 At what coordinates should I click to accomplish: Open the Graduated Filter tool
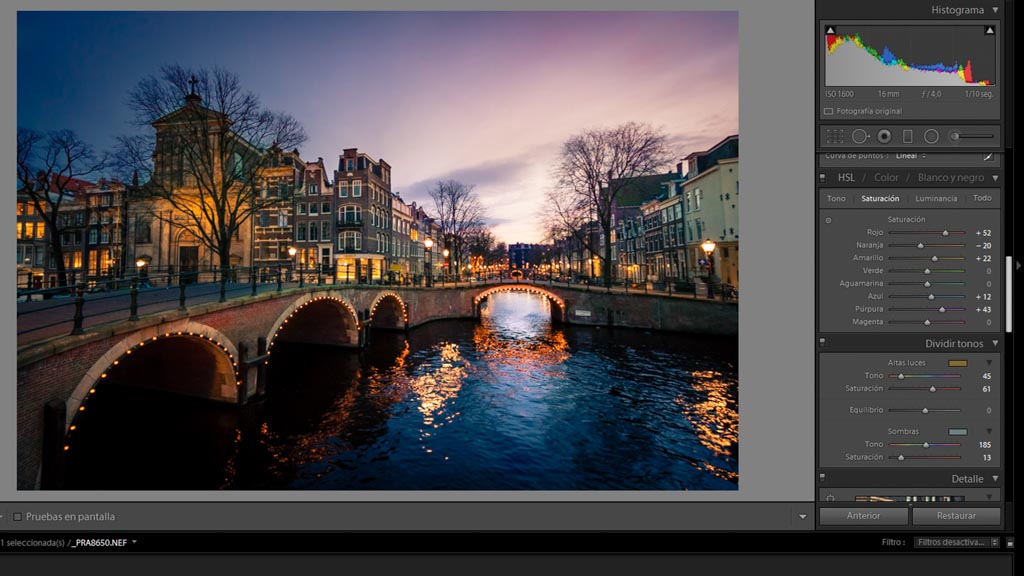[x=908, y=136]
